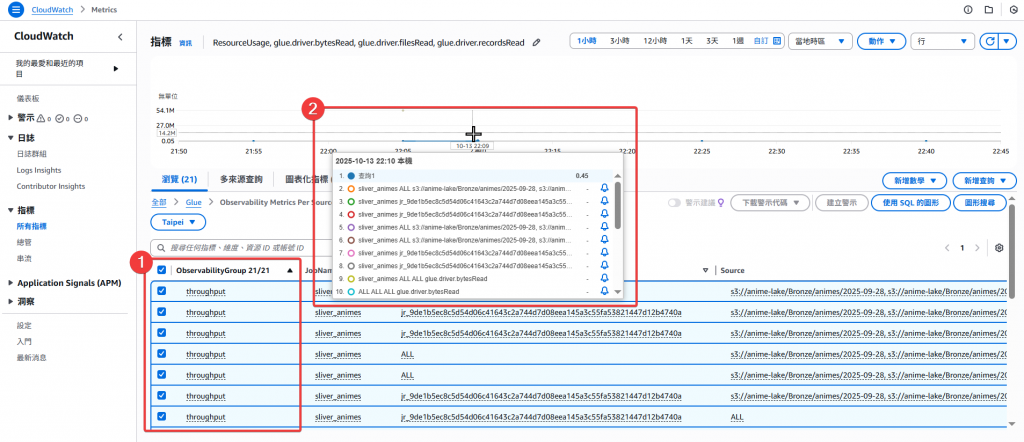Viewport: 1024px width, 442px height.
Task: Click the Glue breadcrumb link
Action: (x=193, y=203)
